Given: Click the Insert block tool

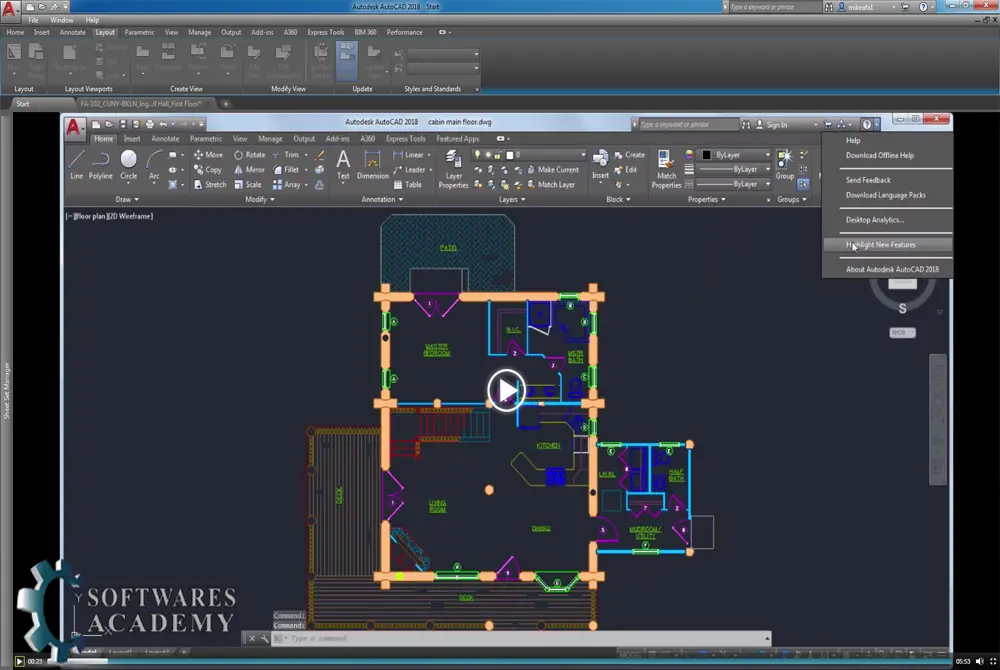Looking at the screenshot, I should (600, 164).
